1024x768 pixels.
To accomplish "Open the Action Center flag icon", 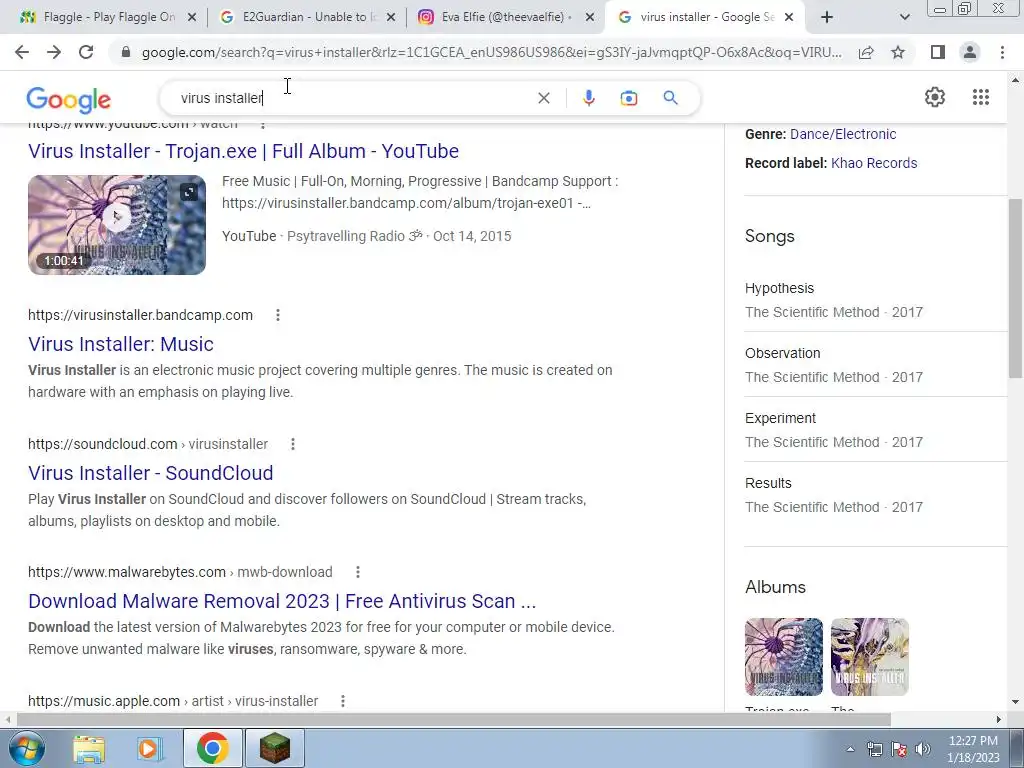I will (899, 749).
